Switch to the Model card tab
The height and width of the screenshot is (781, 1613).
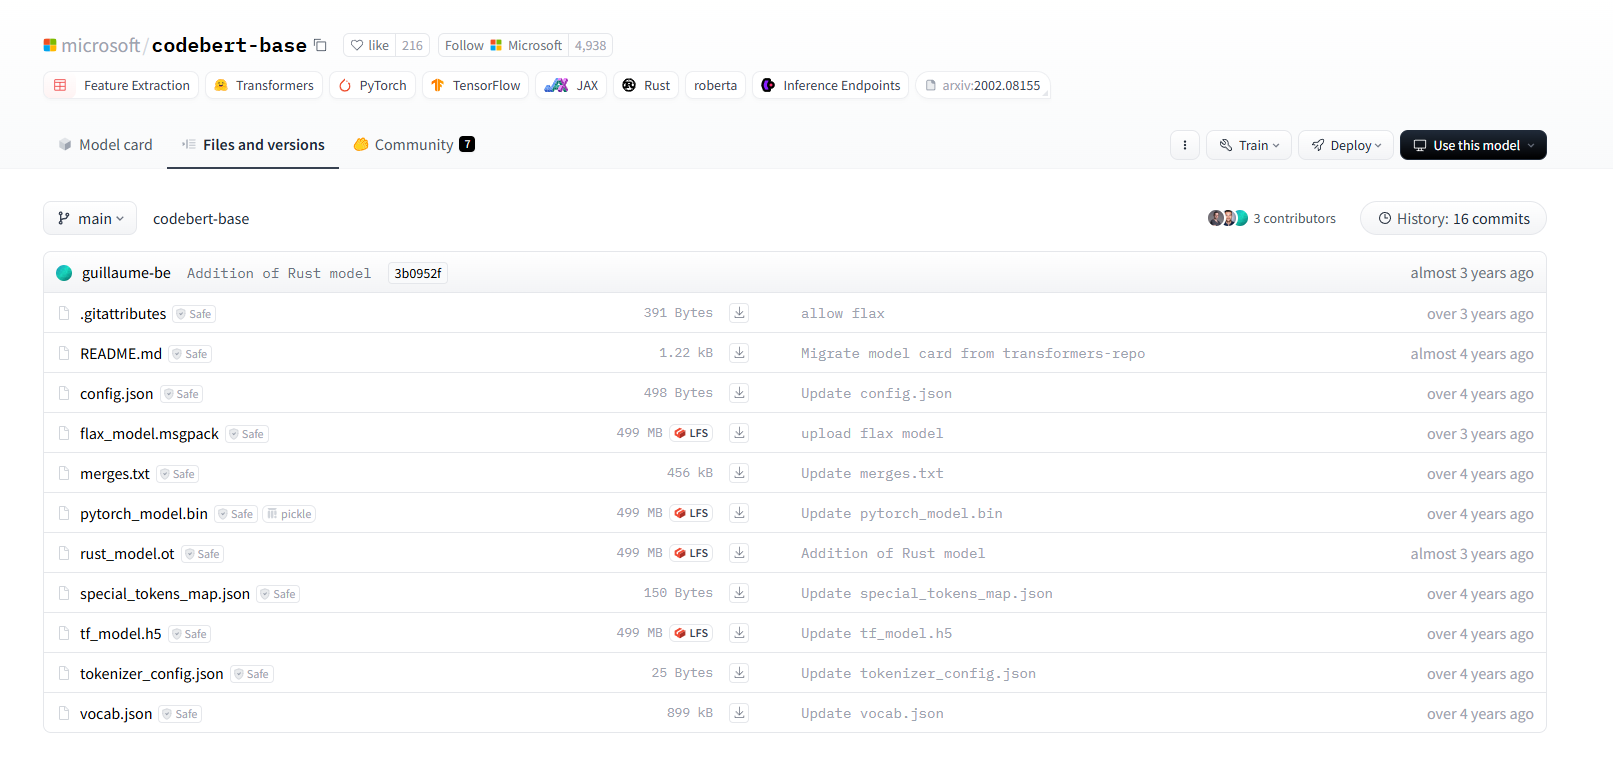click(x=105, y=145)
